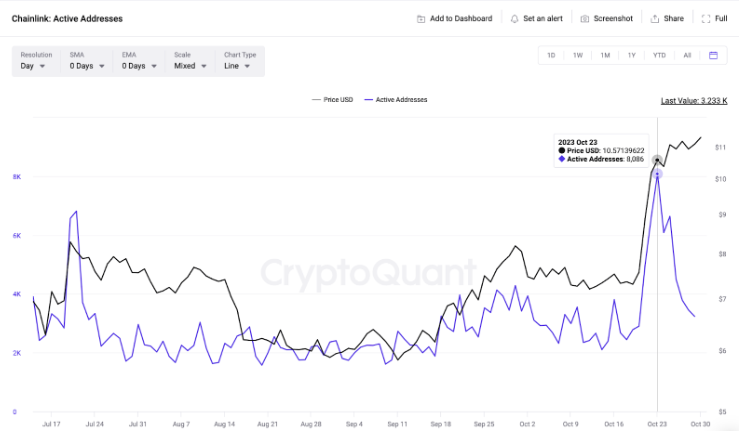This screenshot has height=435, width=742.
Task: Toggle the Active Addresses legend series
Action: click(x=398, y=100)
